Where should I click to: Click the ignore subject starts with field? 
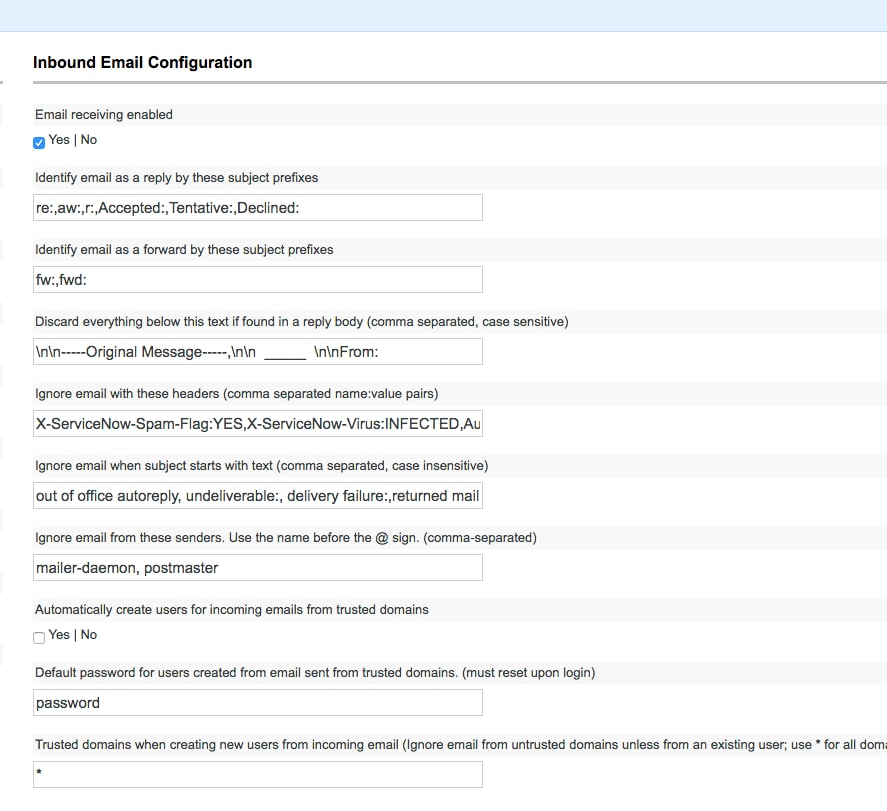click(x=257, y=495)
